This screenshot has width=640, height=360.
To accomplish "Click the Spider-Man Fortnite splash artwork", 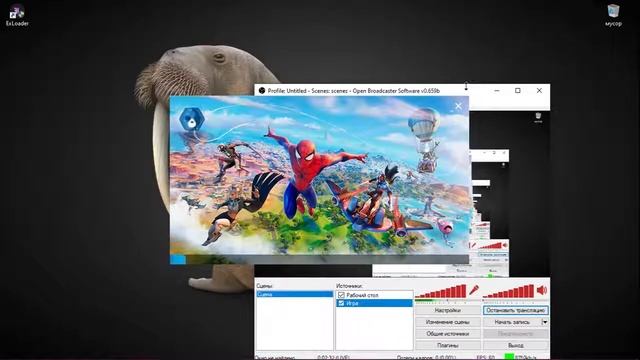I will (x=319, y=176).
